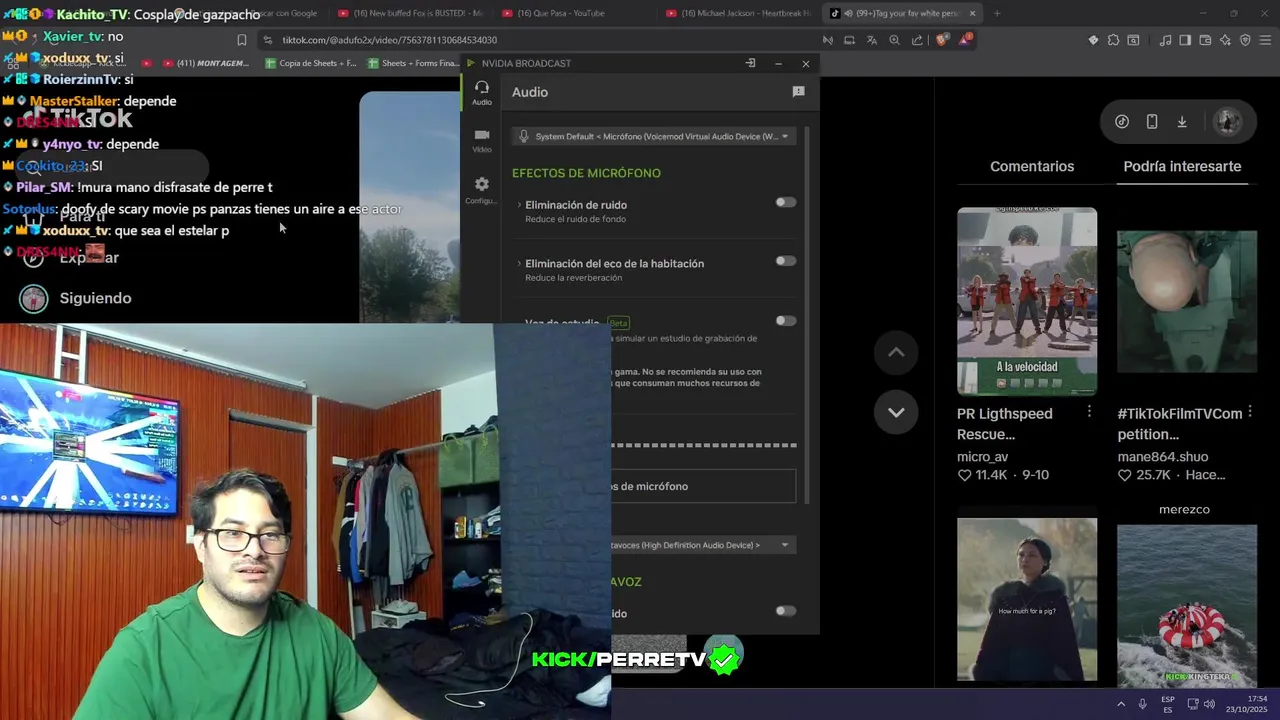Select the New buffed Fox is BUSTED tab

point(412,13)
